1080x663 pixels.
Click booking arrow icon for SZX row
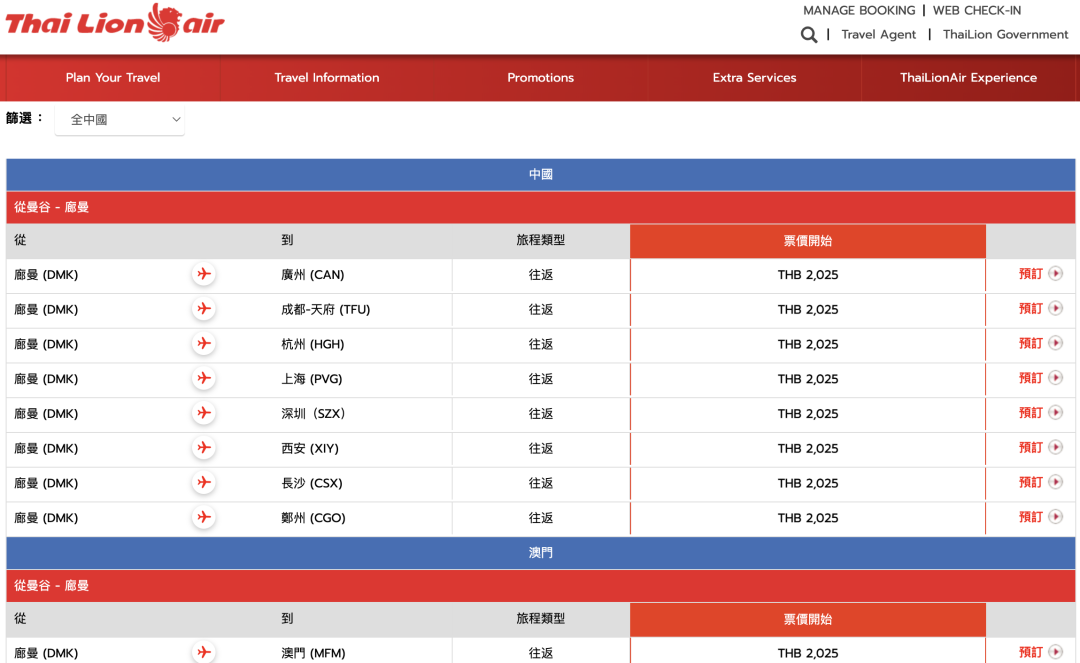click(1055, 412)
